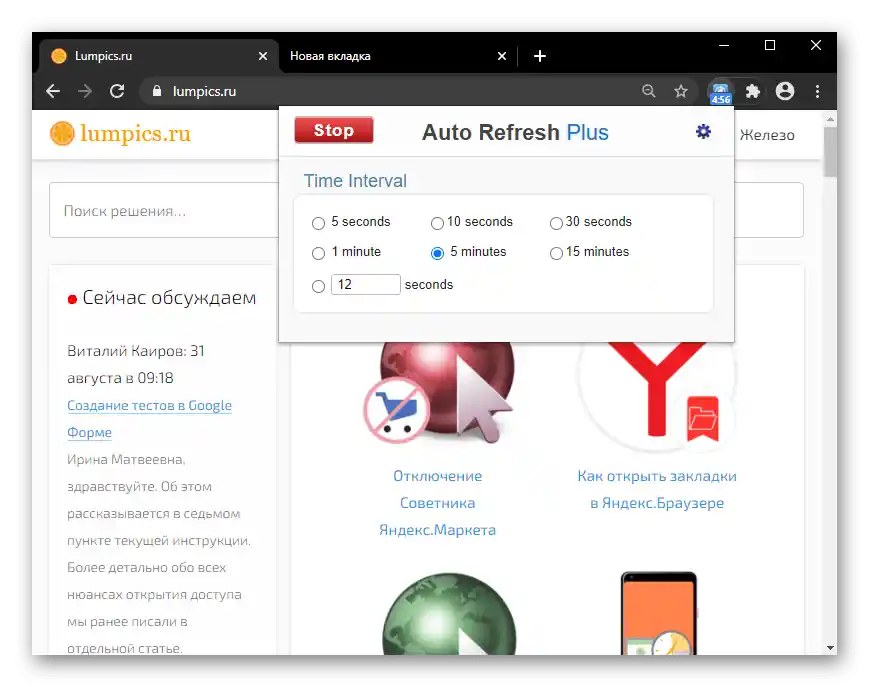
Task: Click the Auto Refresh Plus title
Action: (515, 132)
